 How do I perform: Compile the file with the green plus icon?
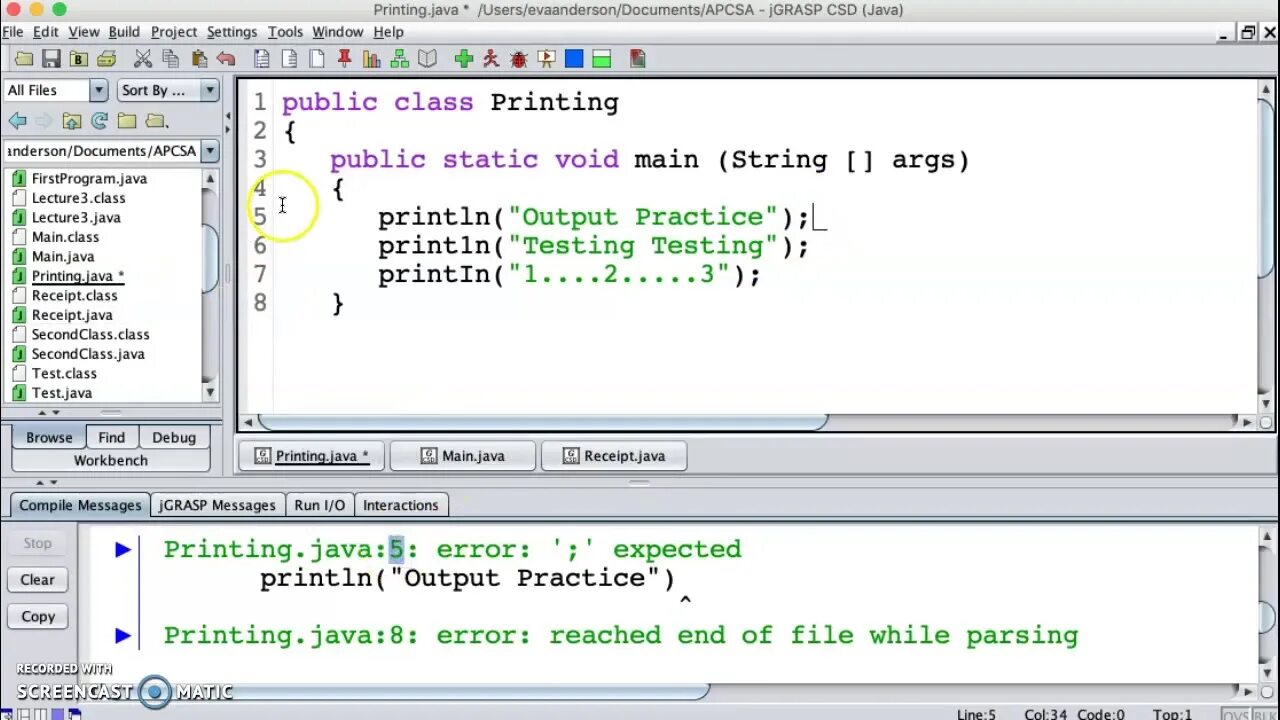click(x=463, y=59)
